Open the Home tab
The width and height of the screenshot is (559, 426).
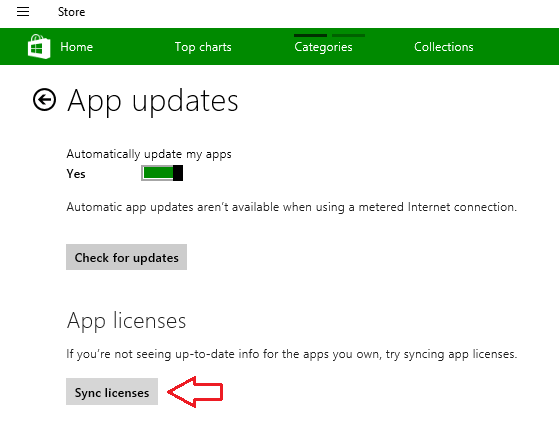76,47
